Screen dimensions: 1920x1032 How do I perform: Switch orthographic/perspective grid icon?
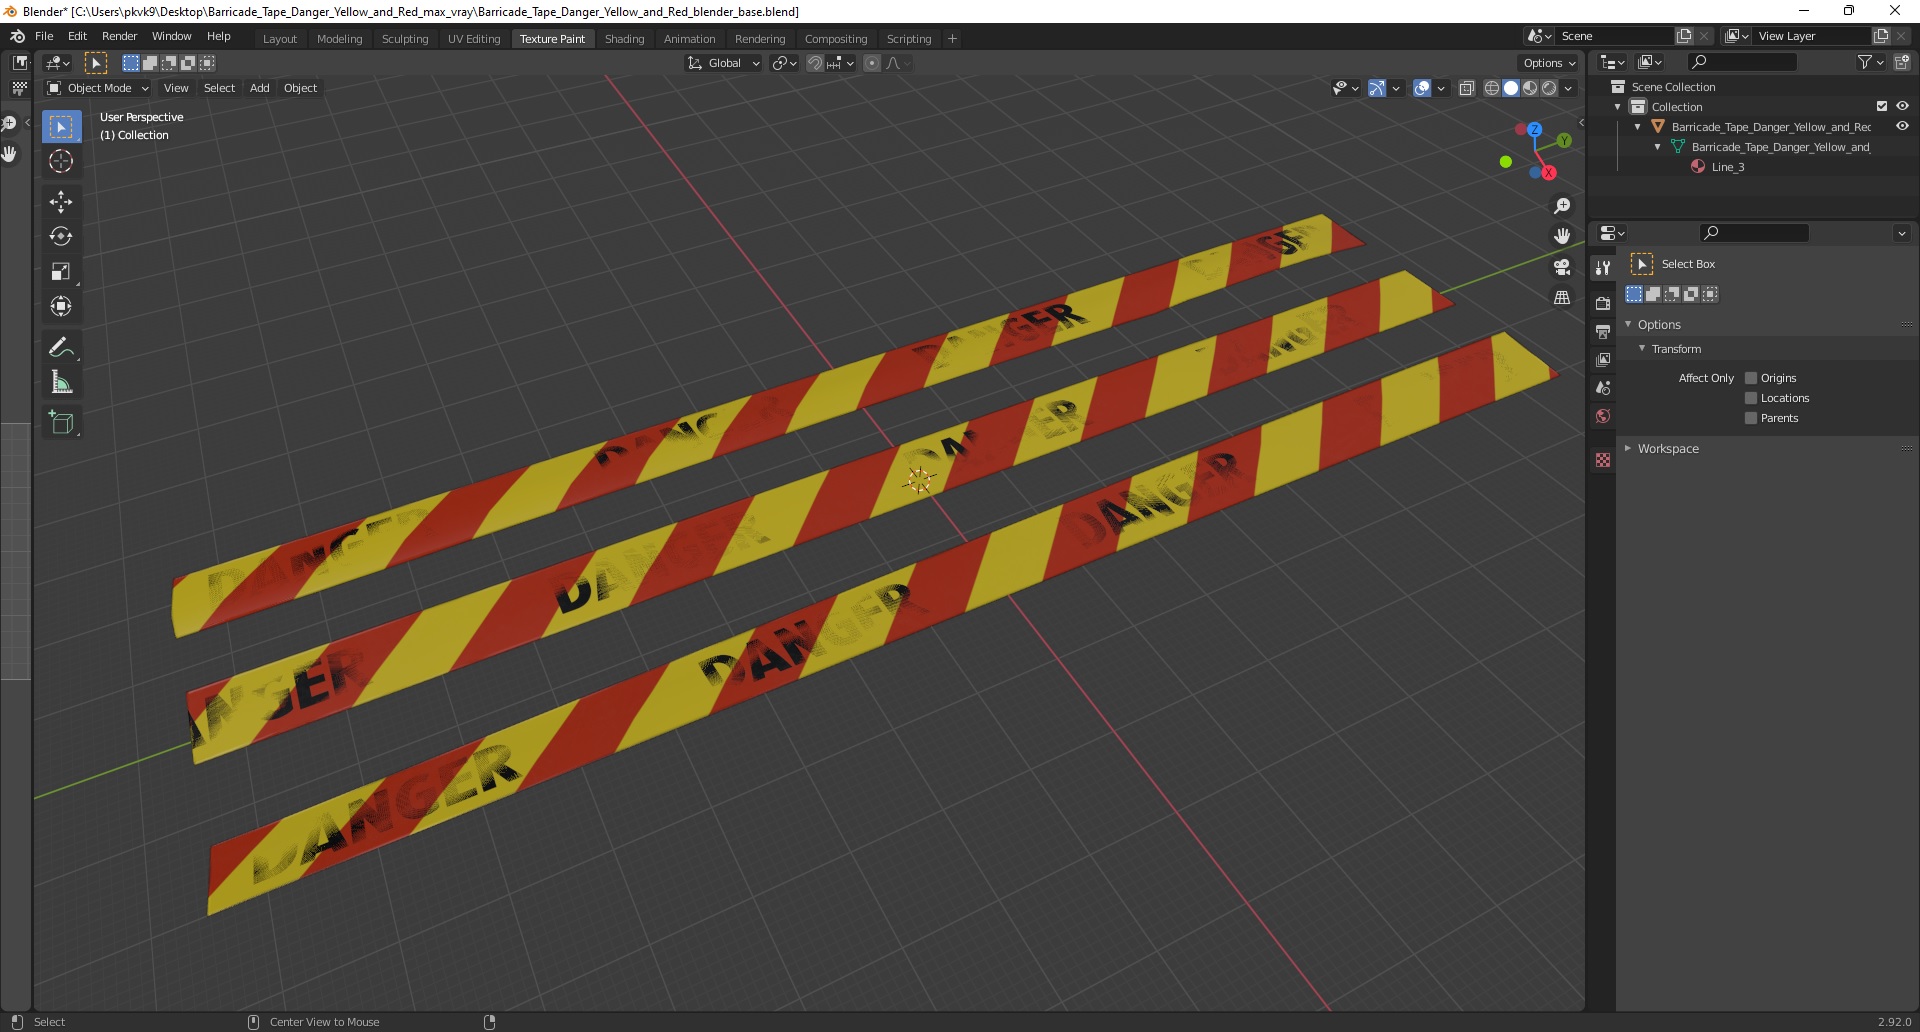click(x=1562, y=298)
